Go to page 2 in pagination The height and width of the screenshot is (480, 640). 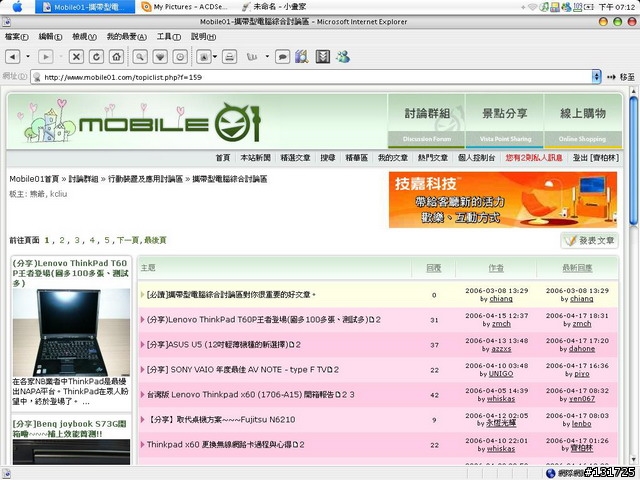62,240
